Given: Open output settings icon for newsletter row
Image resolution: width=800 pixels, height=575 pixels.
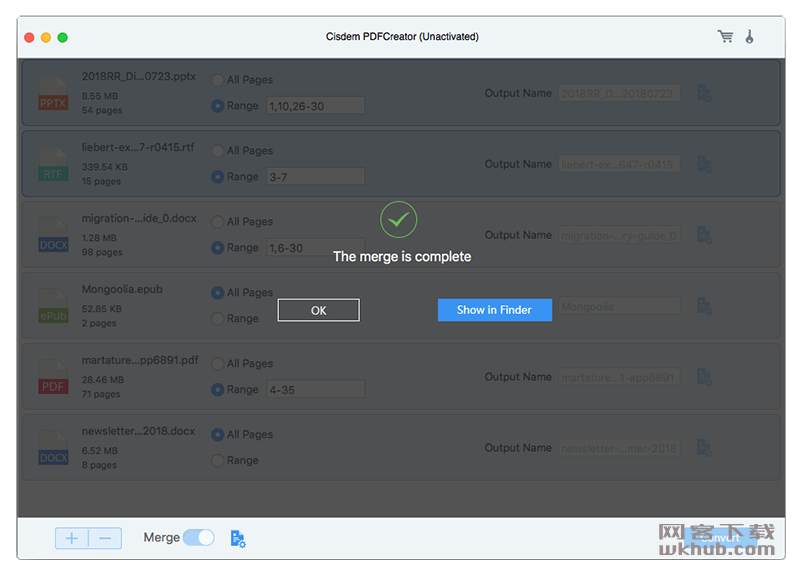Looking at the screenshot, I should tap(704, 448).
